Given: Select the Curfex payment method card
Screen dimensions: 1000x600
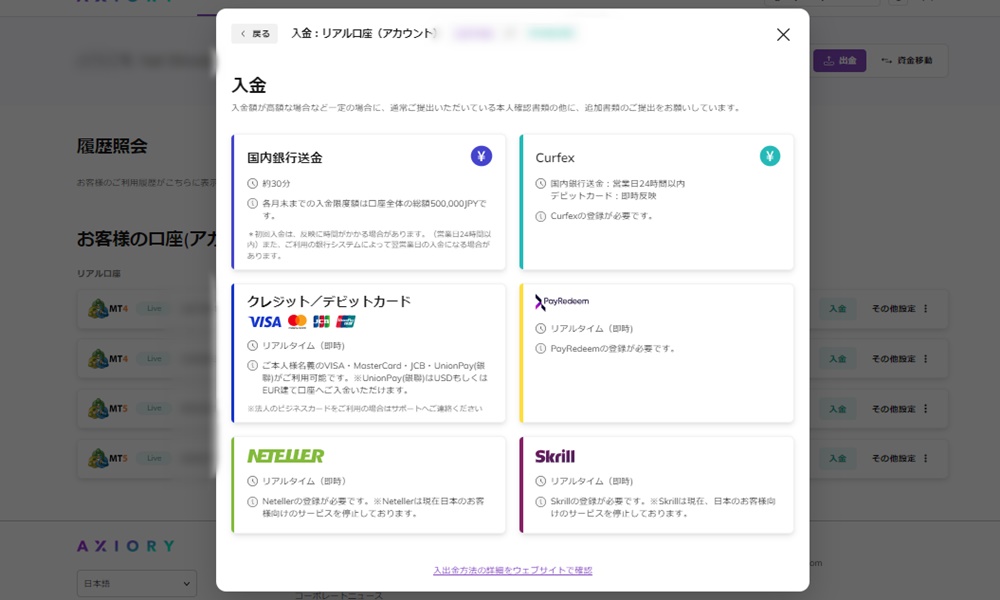Looking at the screenshot, I should [657, 200].
